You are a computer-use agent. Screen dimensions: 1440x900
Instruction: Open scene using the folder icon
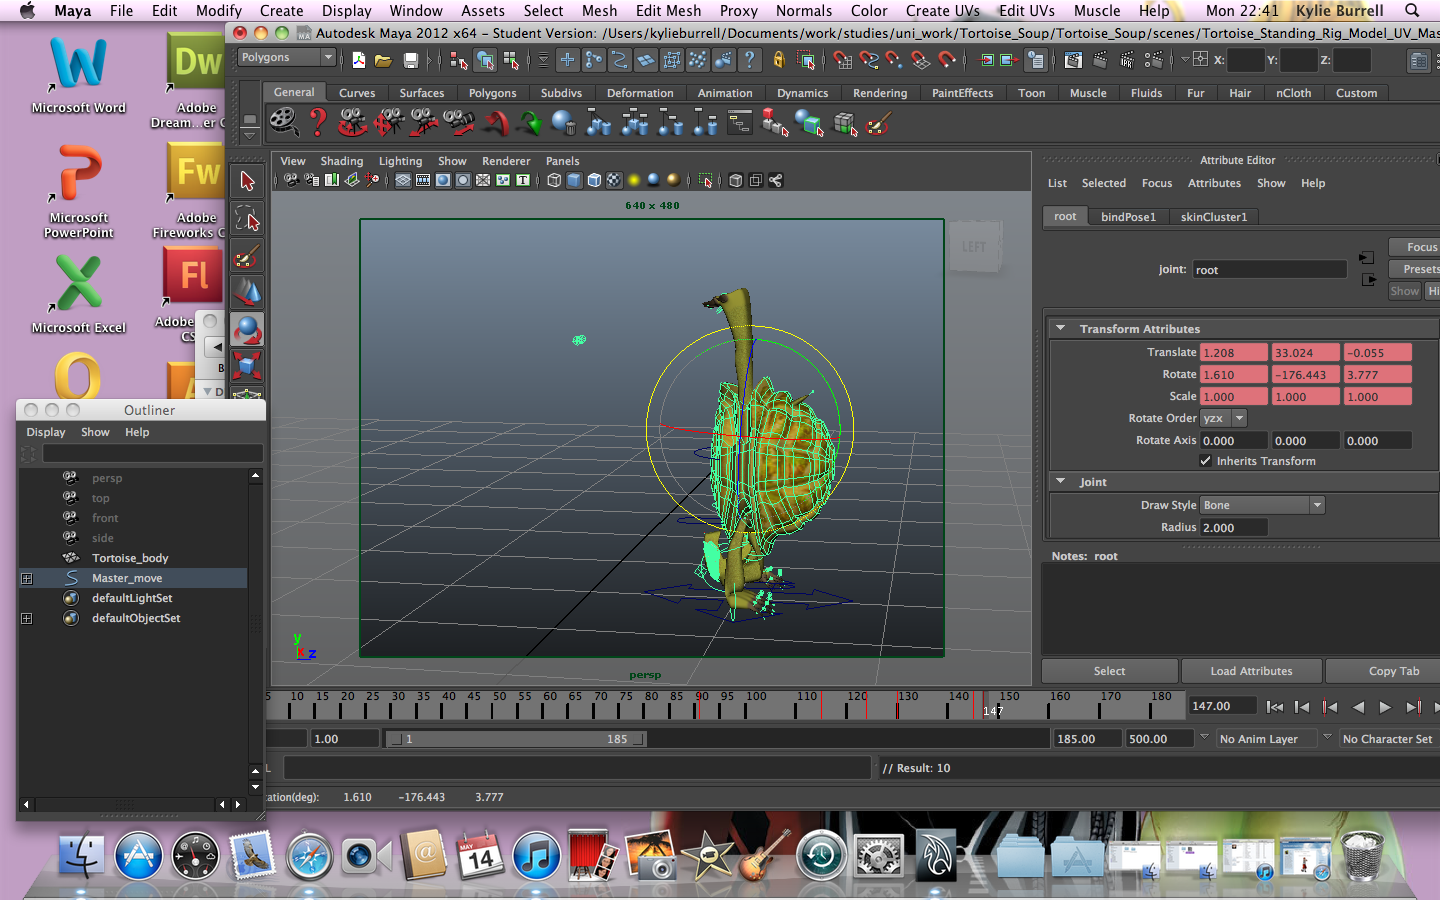pos(383,61)
